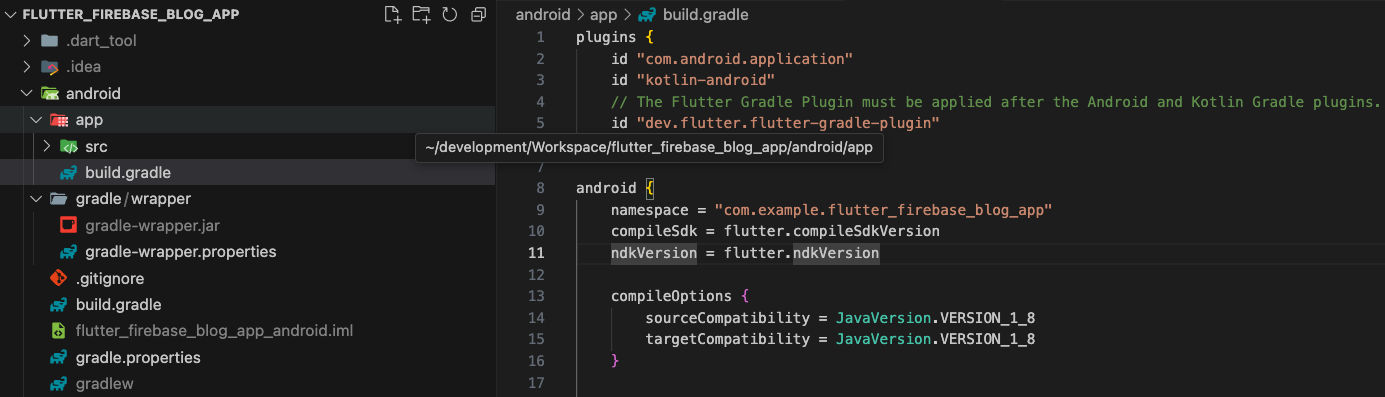This screenshot has height=397, width=1385.
Task: Click compileSdk on line 10
Action: (x=650, y=231)
